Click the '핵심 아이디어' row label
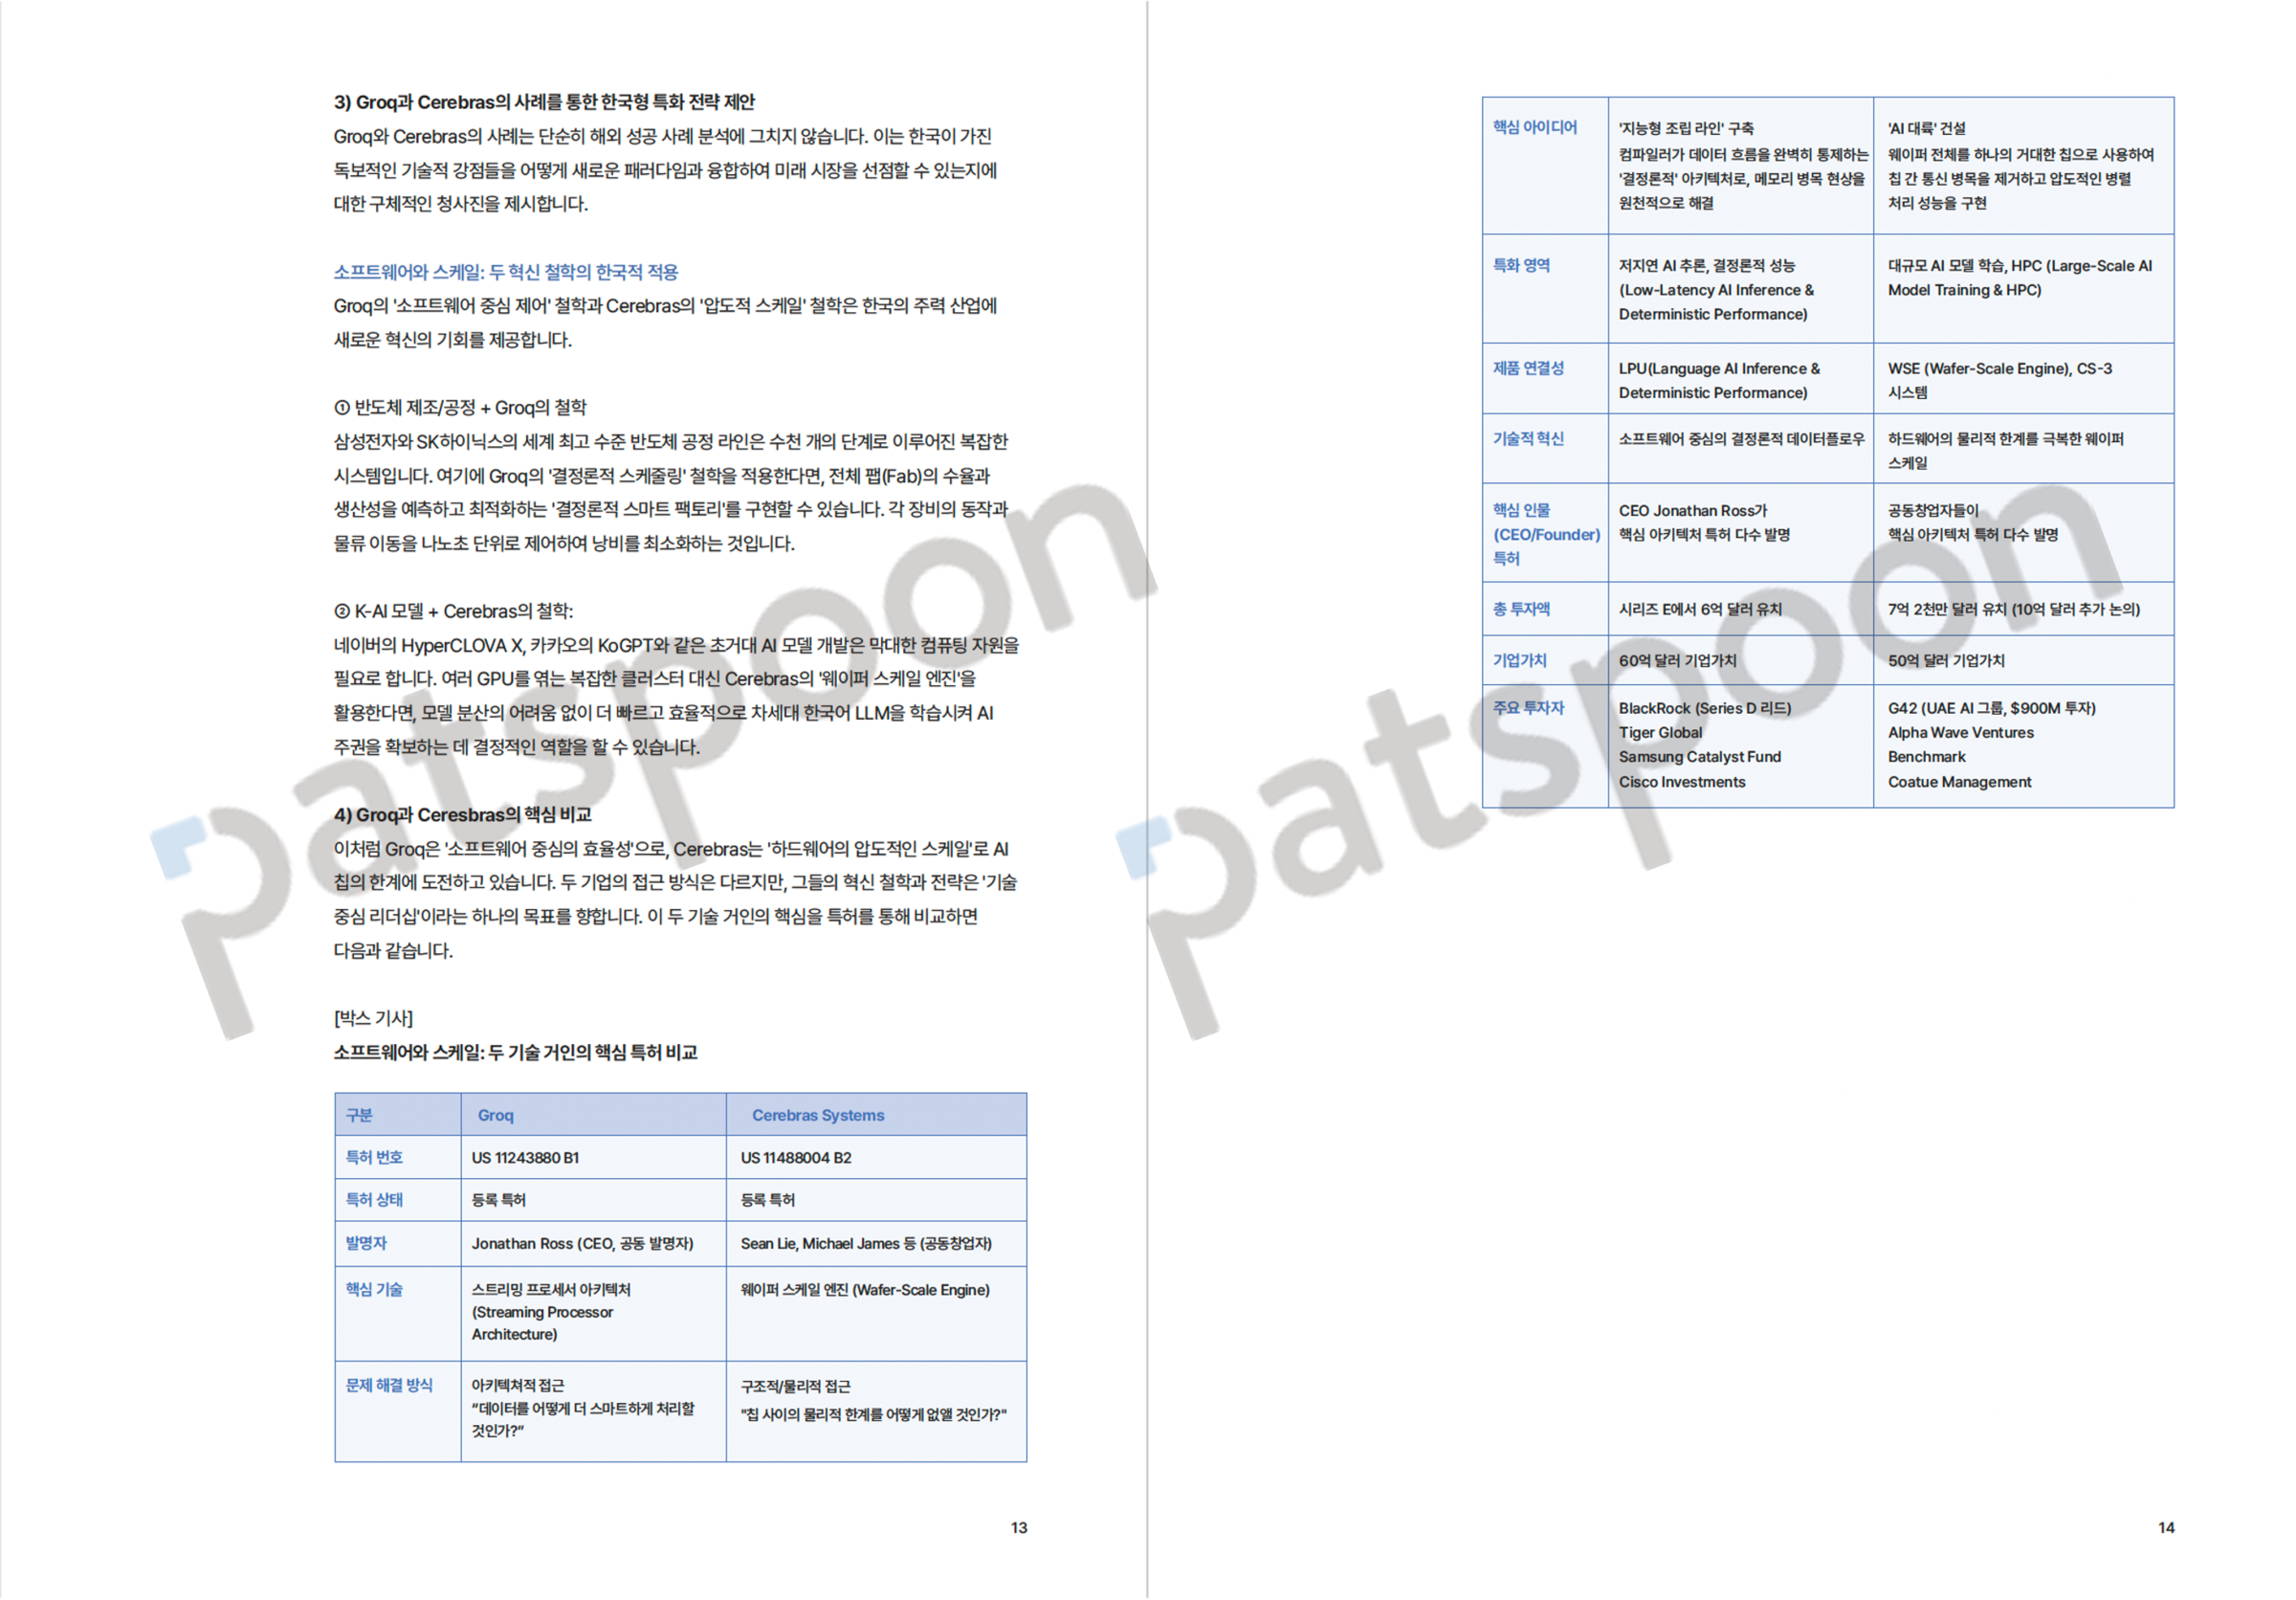Viewport: 2296px width, 1600px height. [x=1534, y=127]
